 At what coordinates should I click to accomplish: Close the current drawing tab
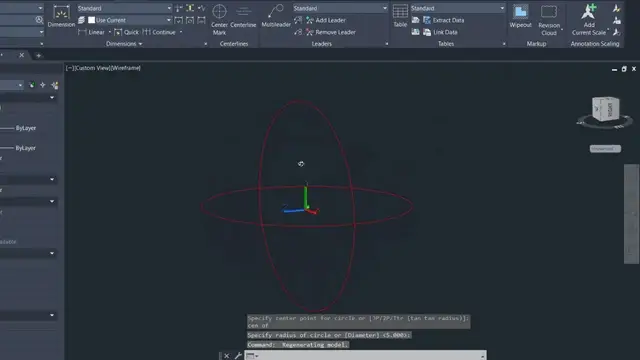tap(22, 55)
